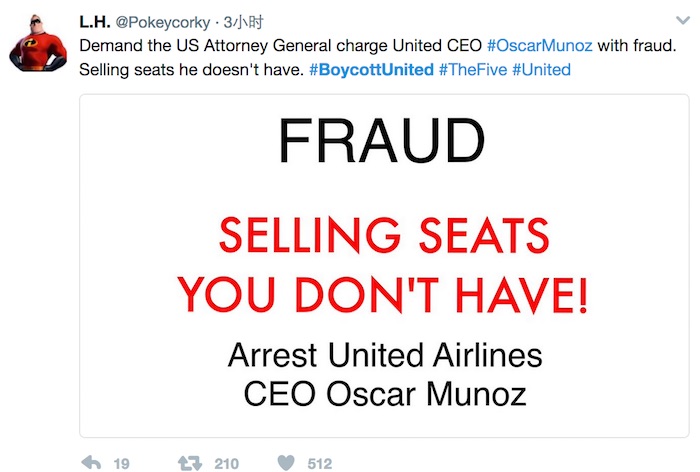This screenshot has width=700, height=472.
Task: Like the tweet with the heart icon
Action: pos(285,464)
